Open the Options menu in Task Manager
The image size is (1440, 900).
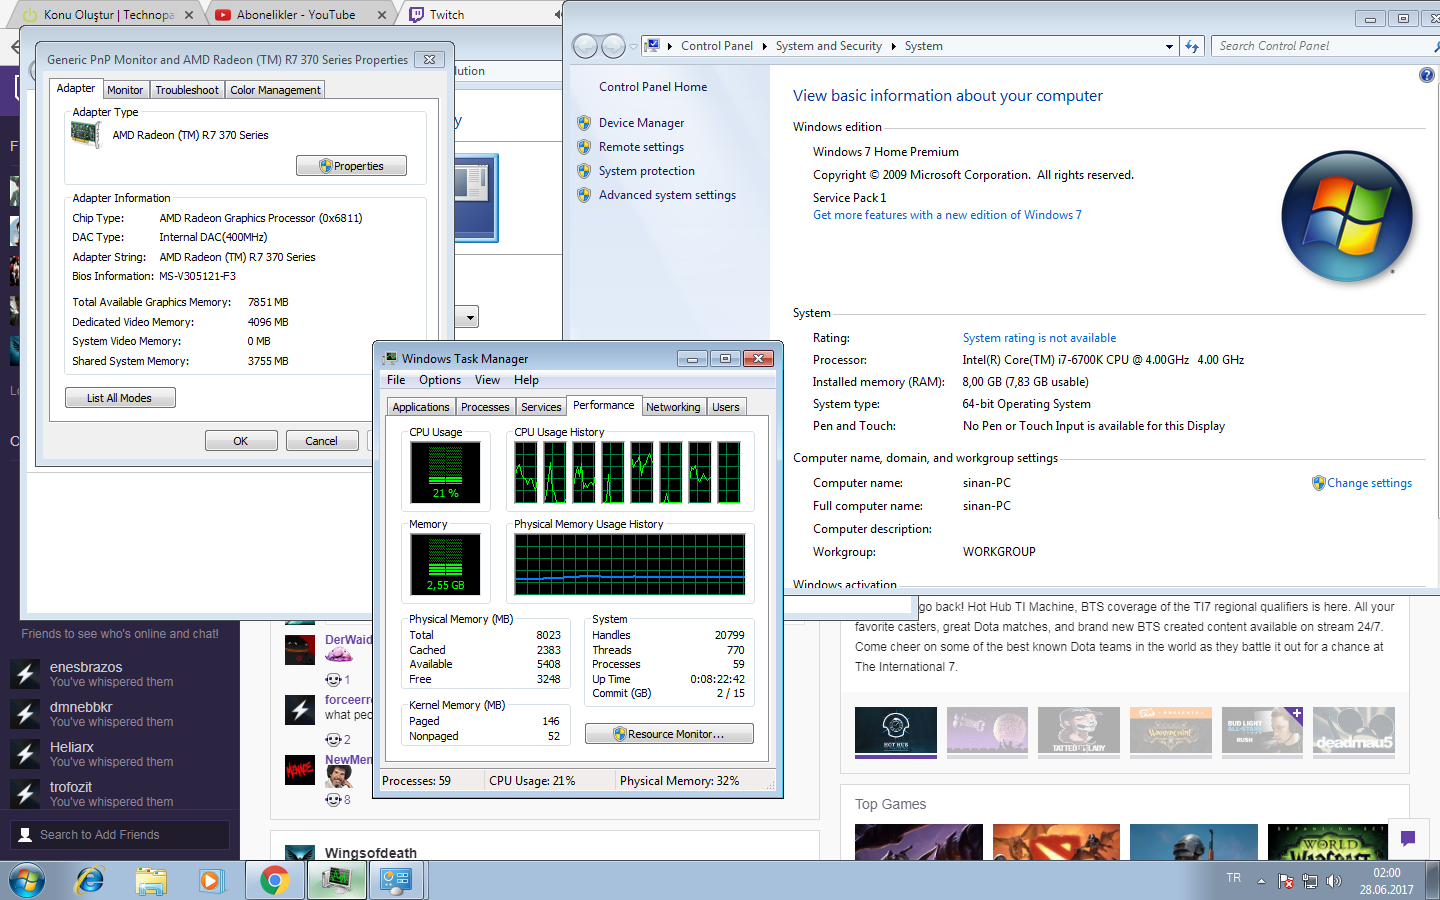(440, 380)
